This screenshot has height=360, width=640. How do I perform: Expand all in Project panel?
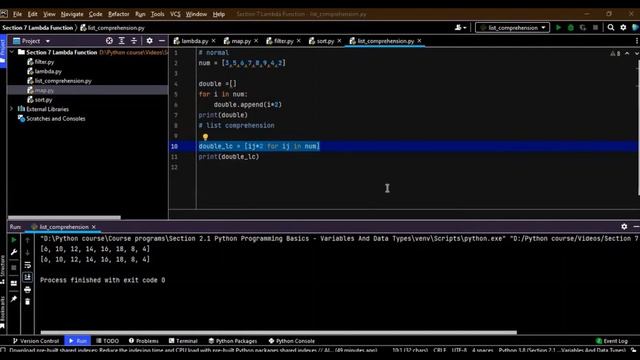tap(122, 41)
